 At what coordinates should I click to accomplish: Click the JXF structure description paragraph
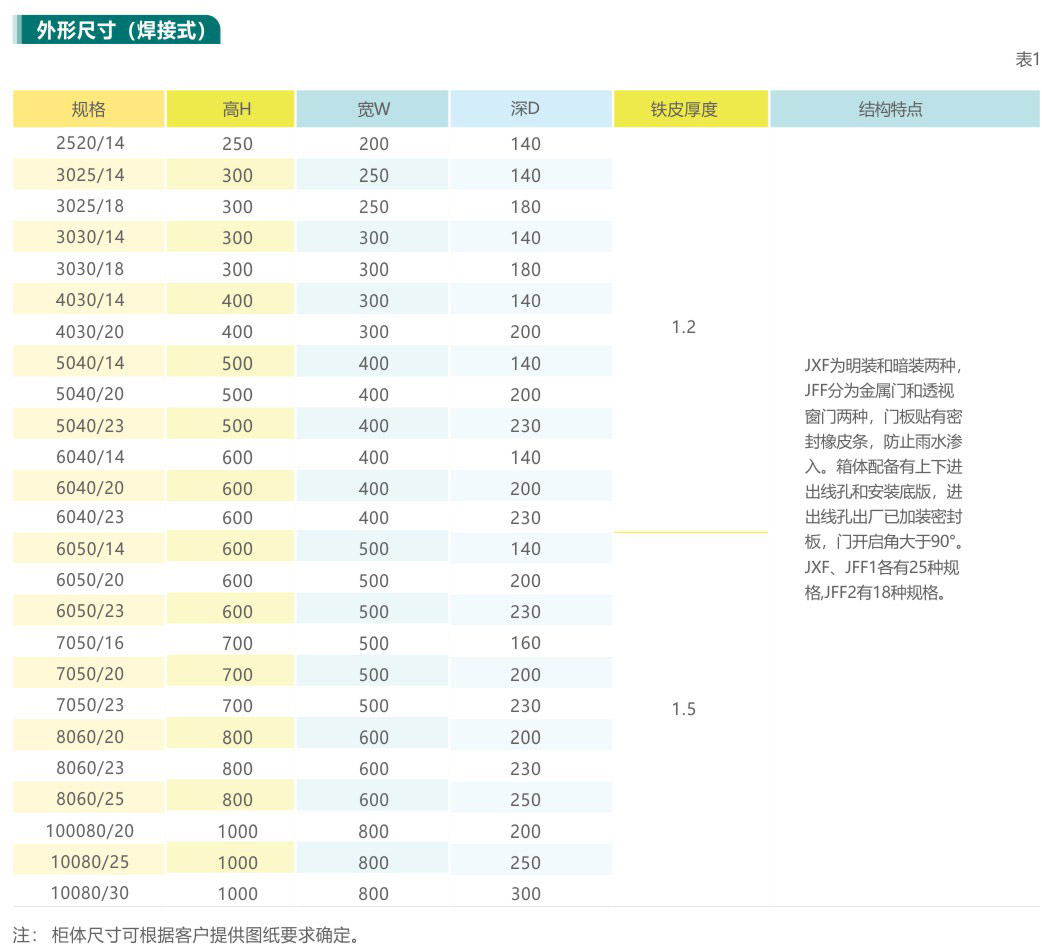coord(884,479)
